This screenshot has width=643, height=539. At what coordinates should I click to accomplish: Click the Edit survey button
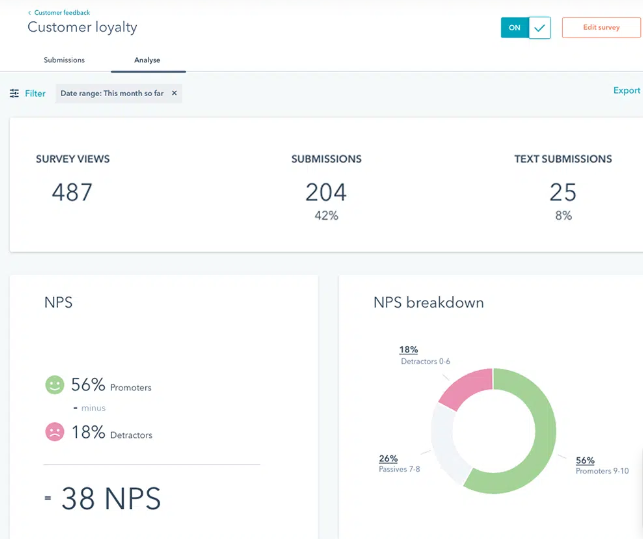[601, 28]
